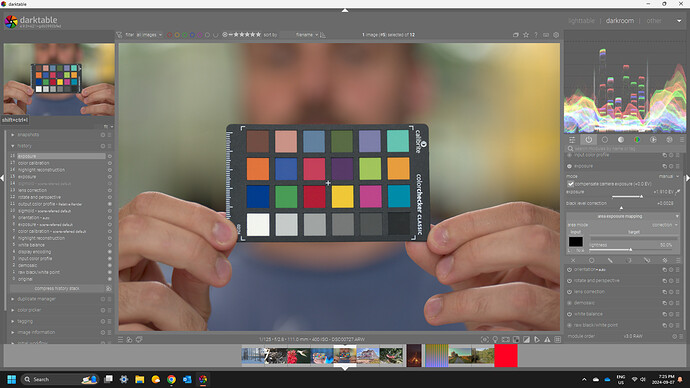Click create history snapshot icon beside compress
Screen dimensions: 690x388
click(x=109, y=289)
